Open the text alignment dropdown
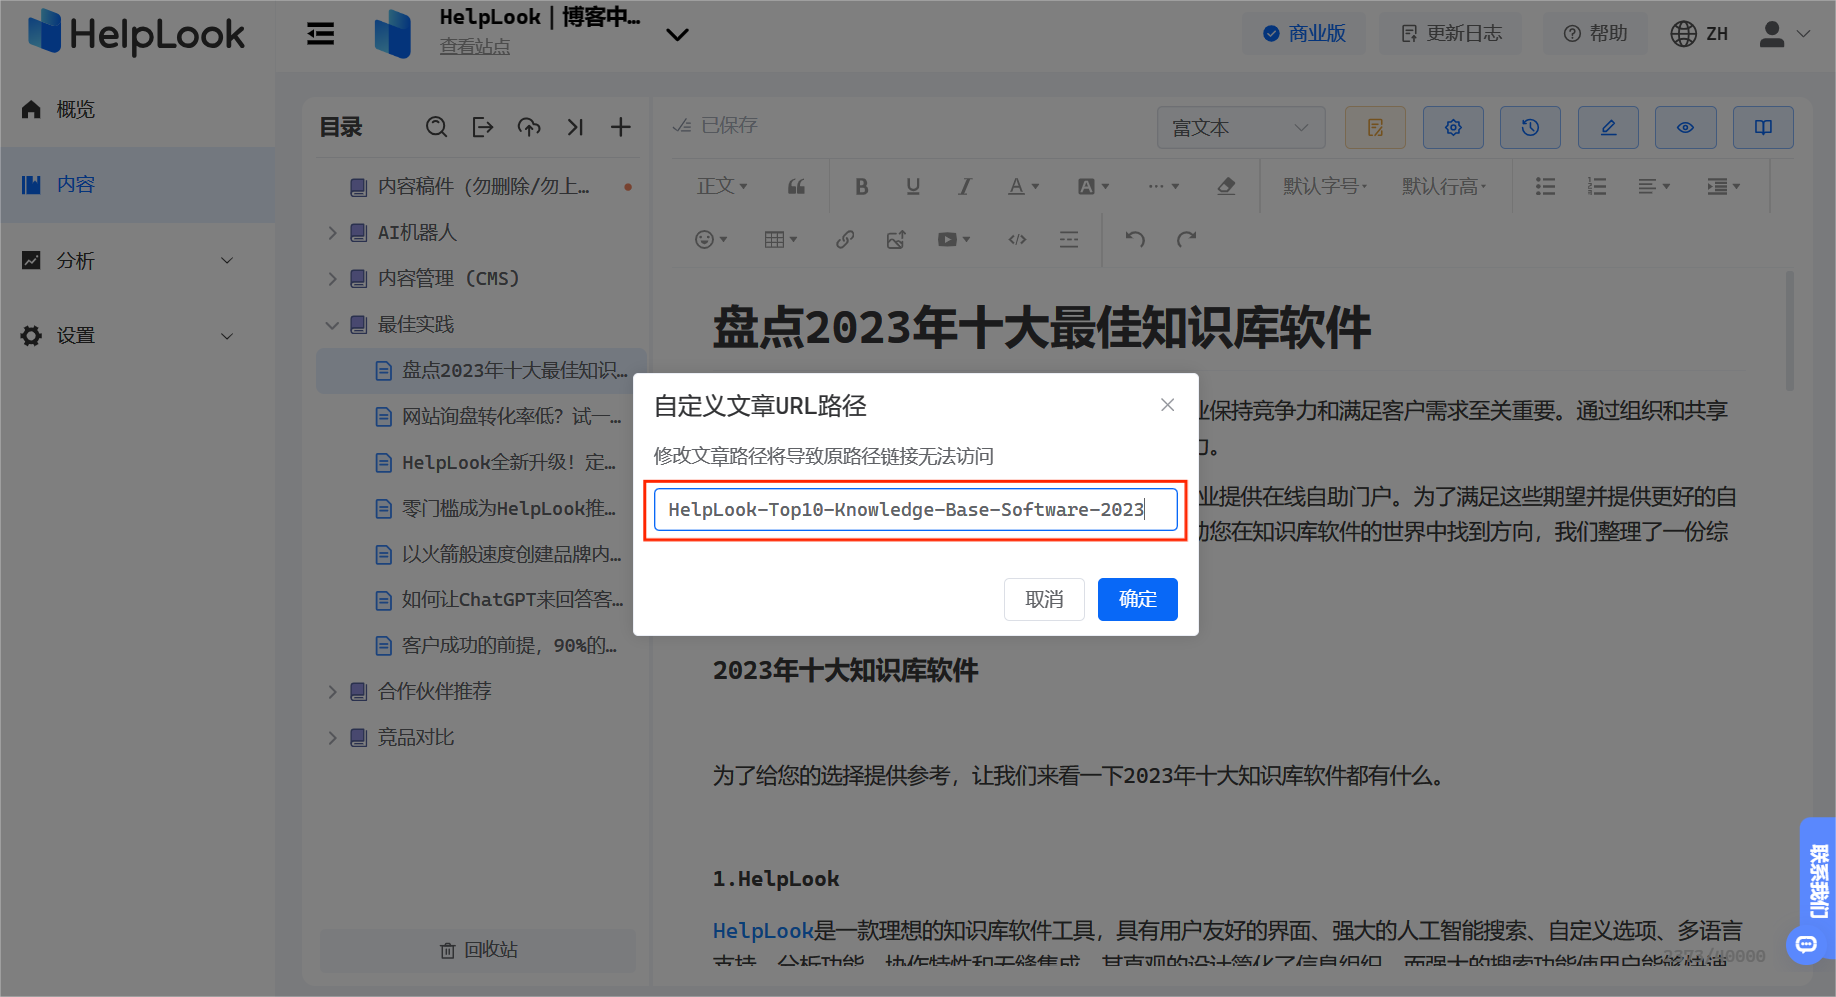Screen dimensions: 1836x997 pyautogui.click(x=1654, y=186)
